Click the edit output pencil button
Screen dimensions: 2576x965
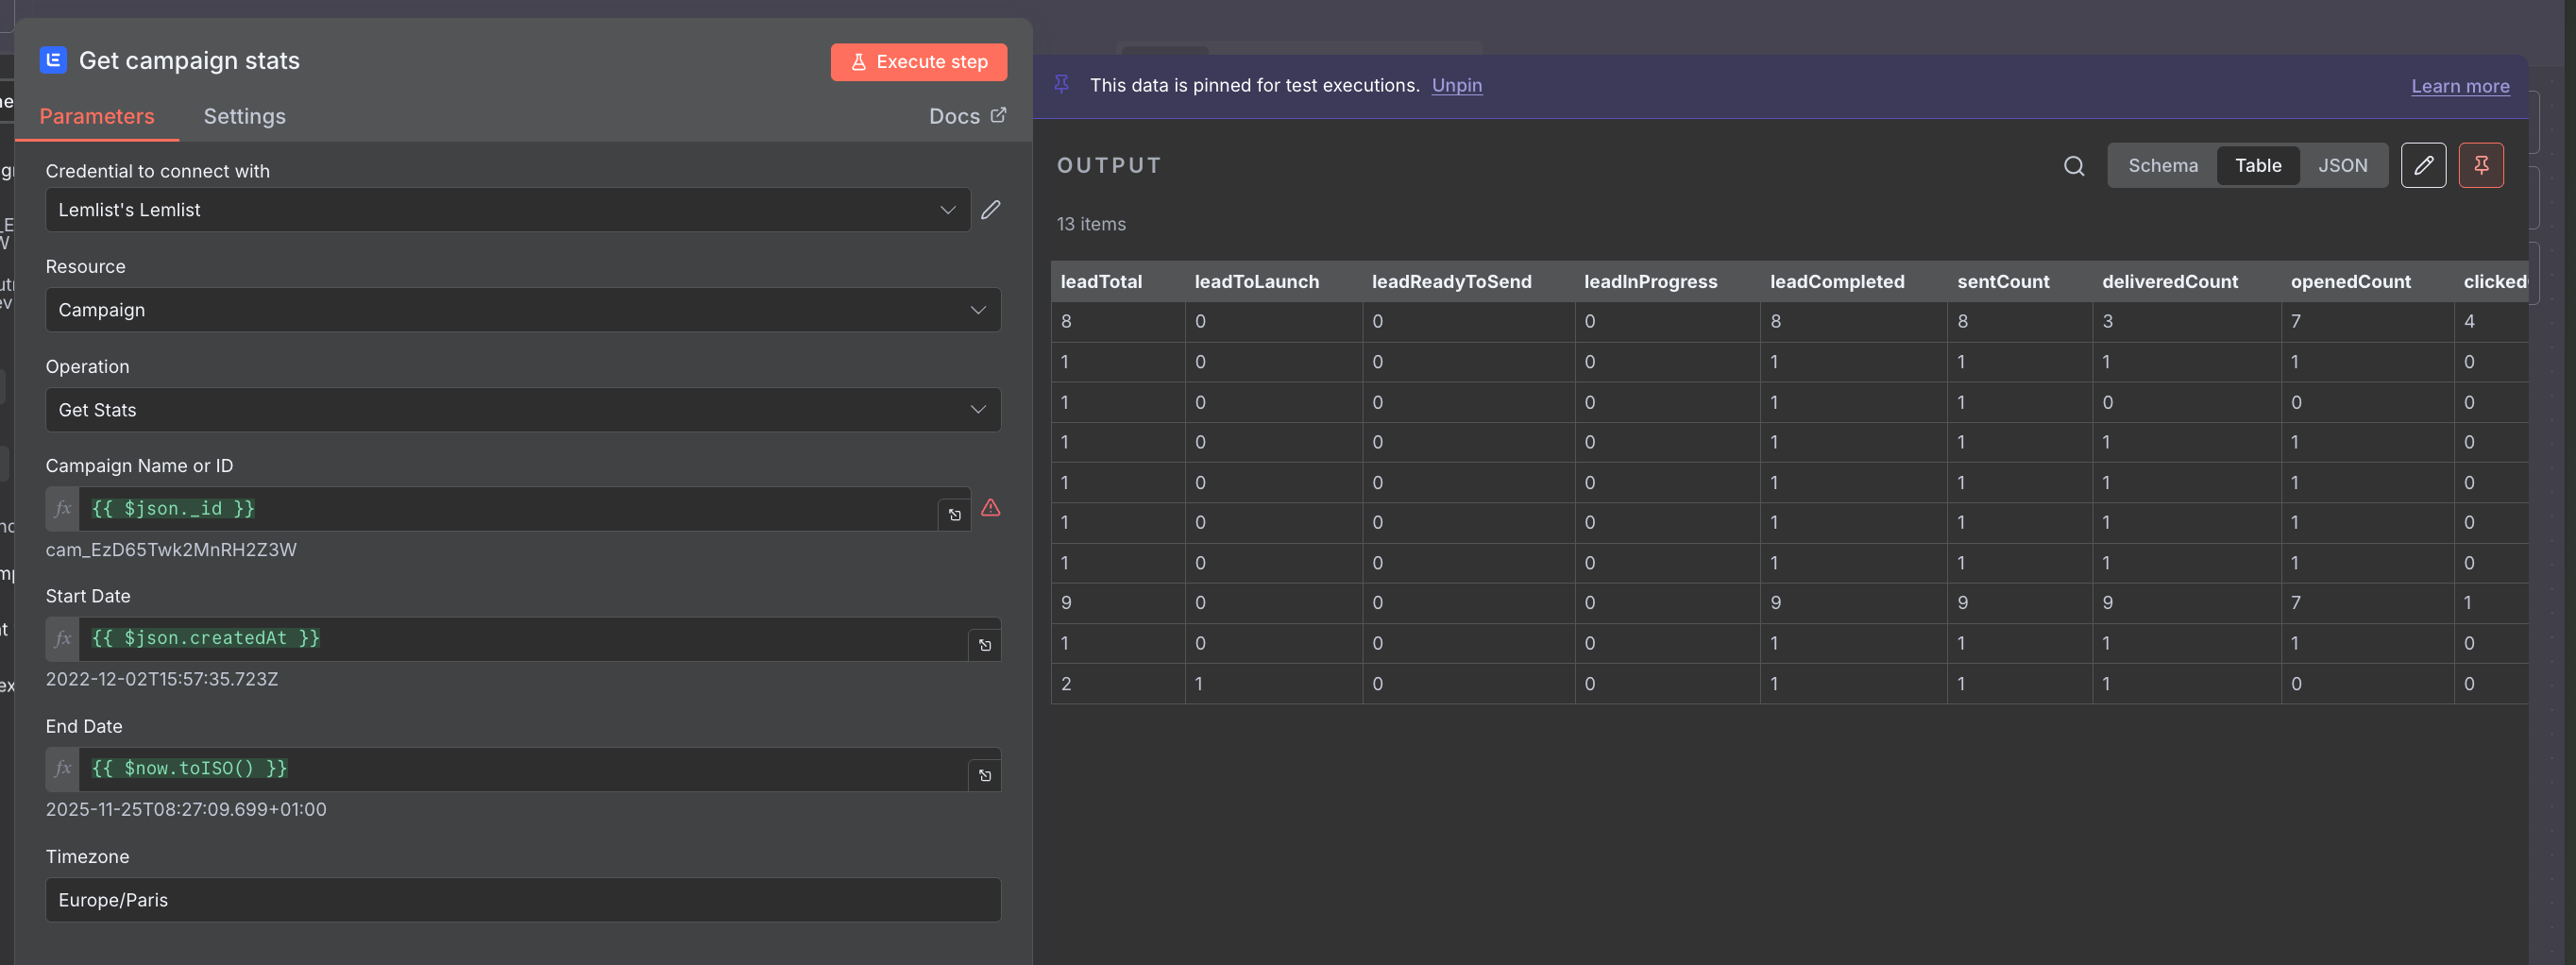2423,166
